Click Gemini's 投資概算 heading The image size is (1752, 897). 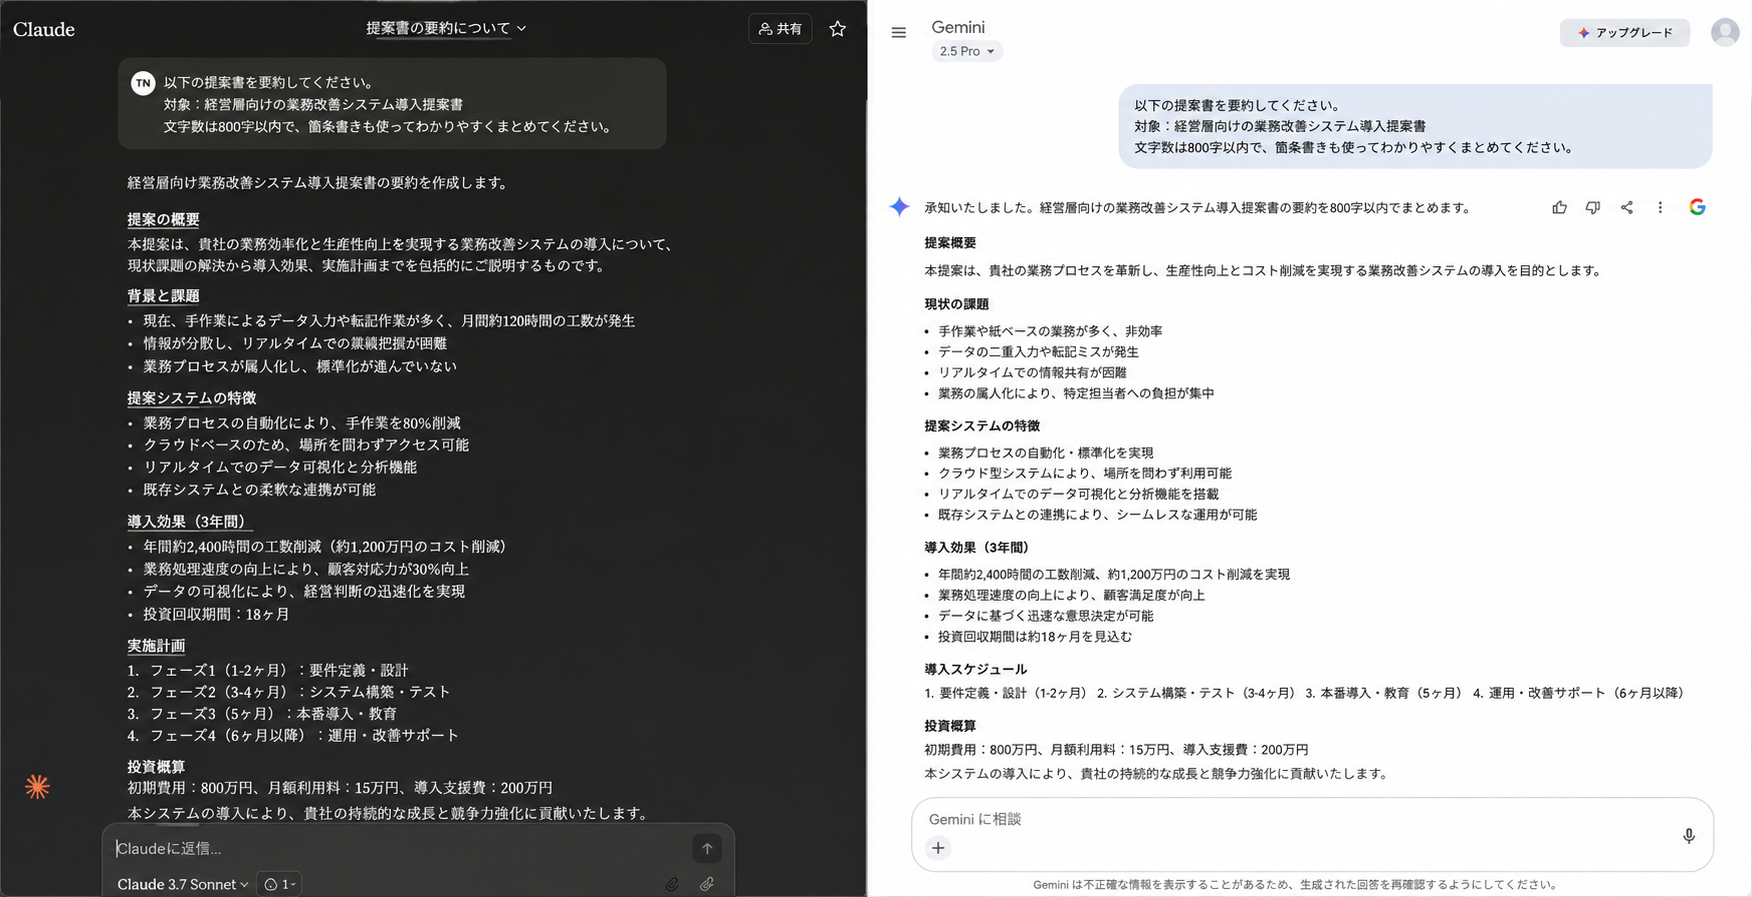click(x=950, y=726)
